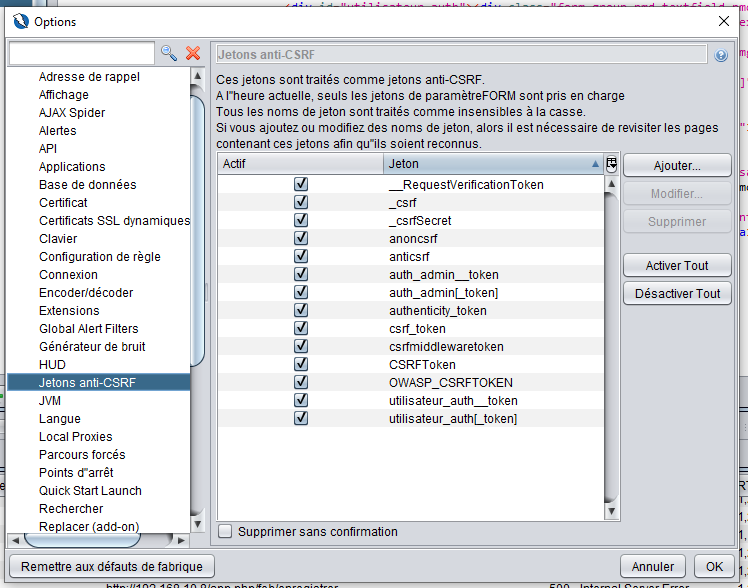Click Remettre aux défauts de fabrique

coord(112,567)
